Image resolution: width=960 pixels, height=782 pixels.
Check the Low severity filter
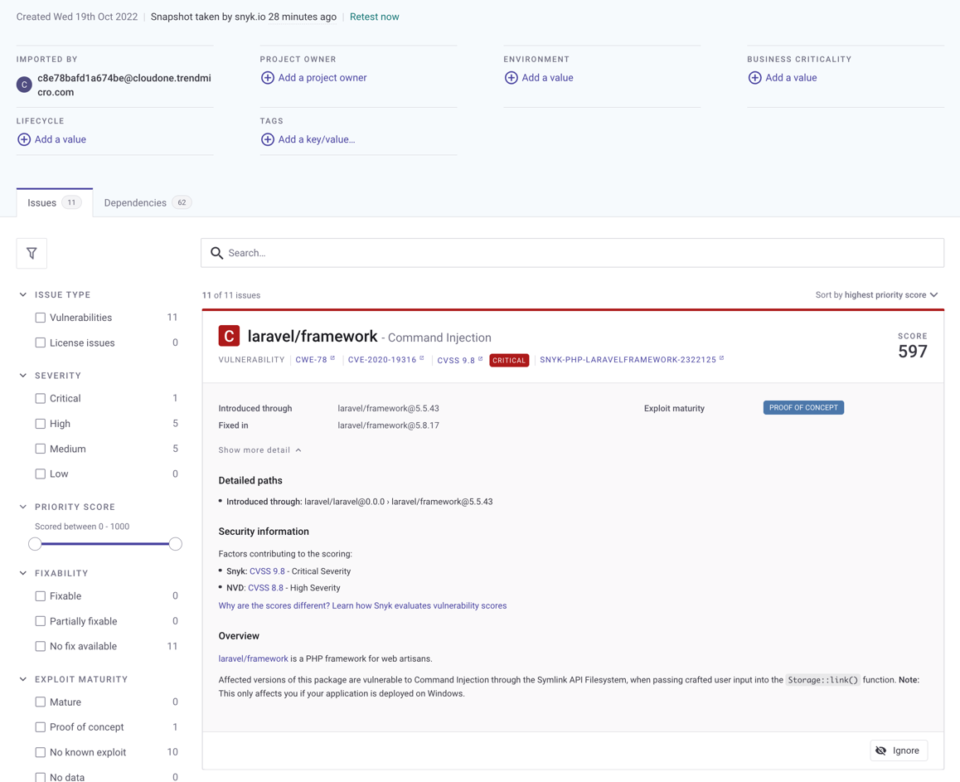[x=40, y=474]
